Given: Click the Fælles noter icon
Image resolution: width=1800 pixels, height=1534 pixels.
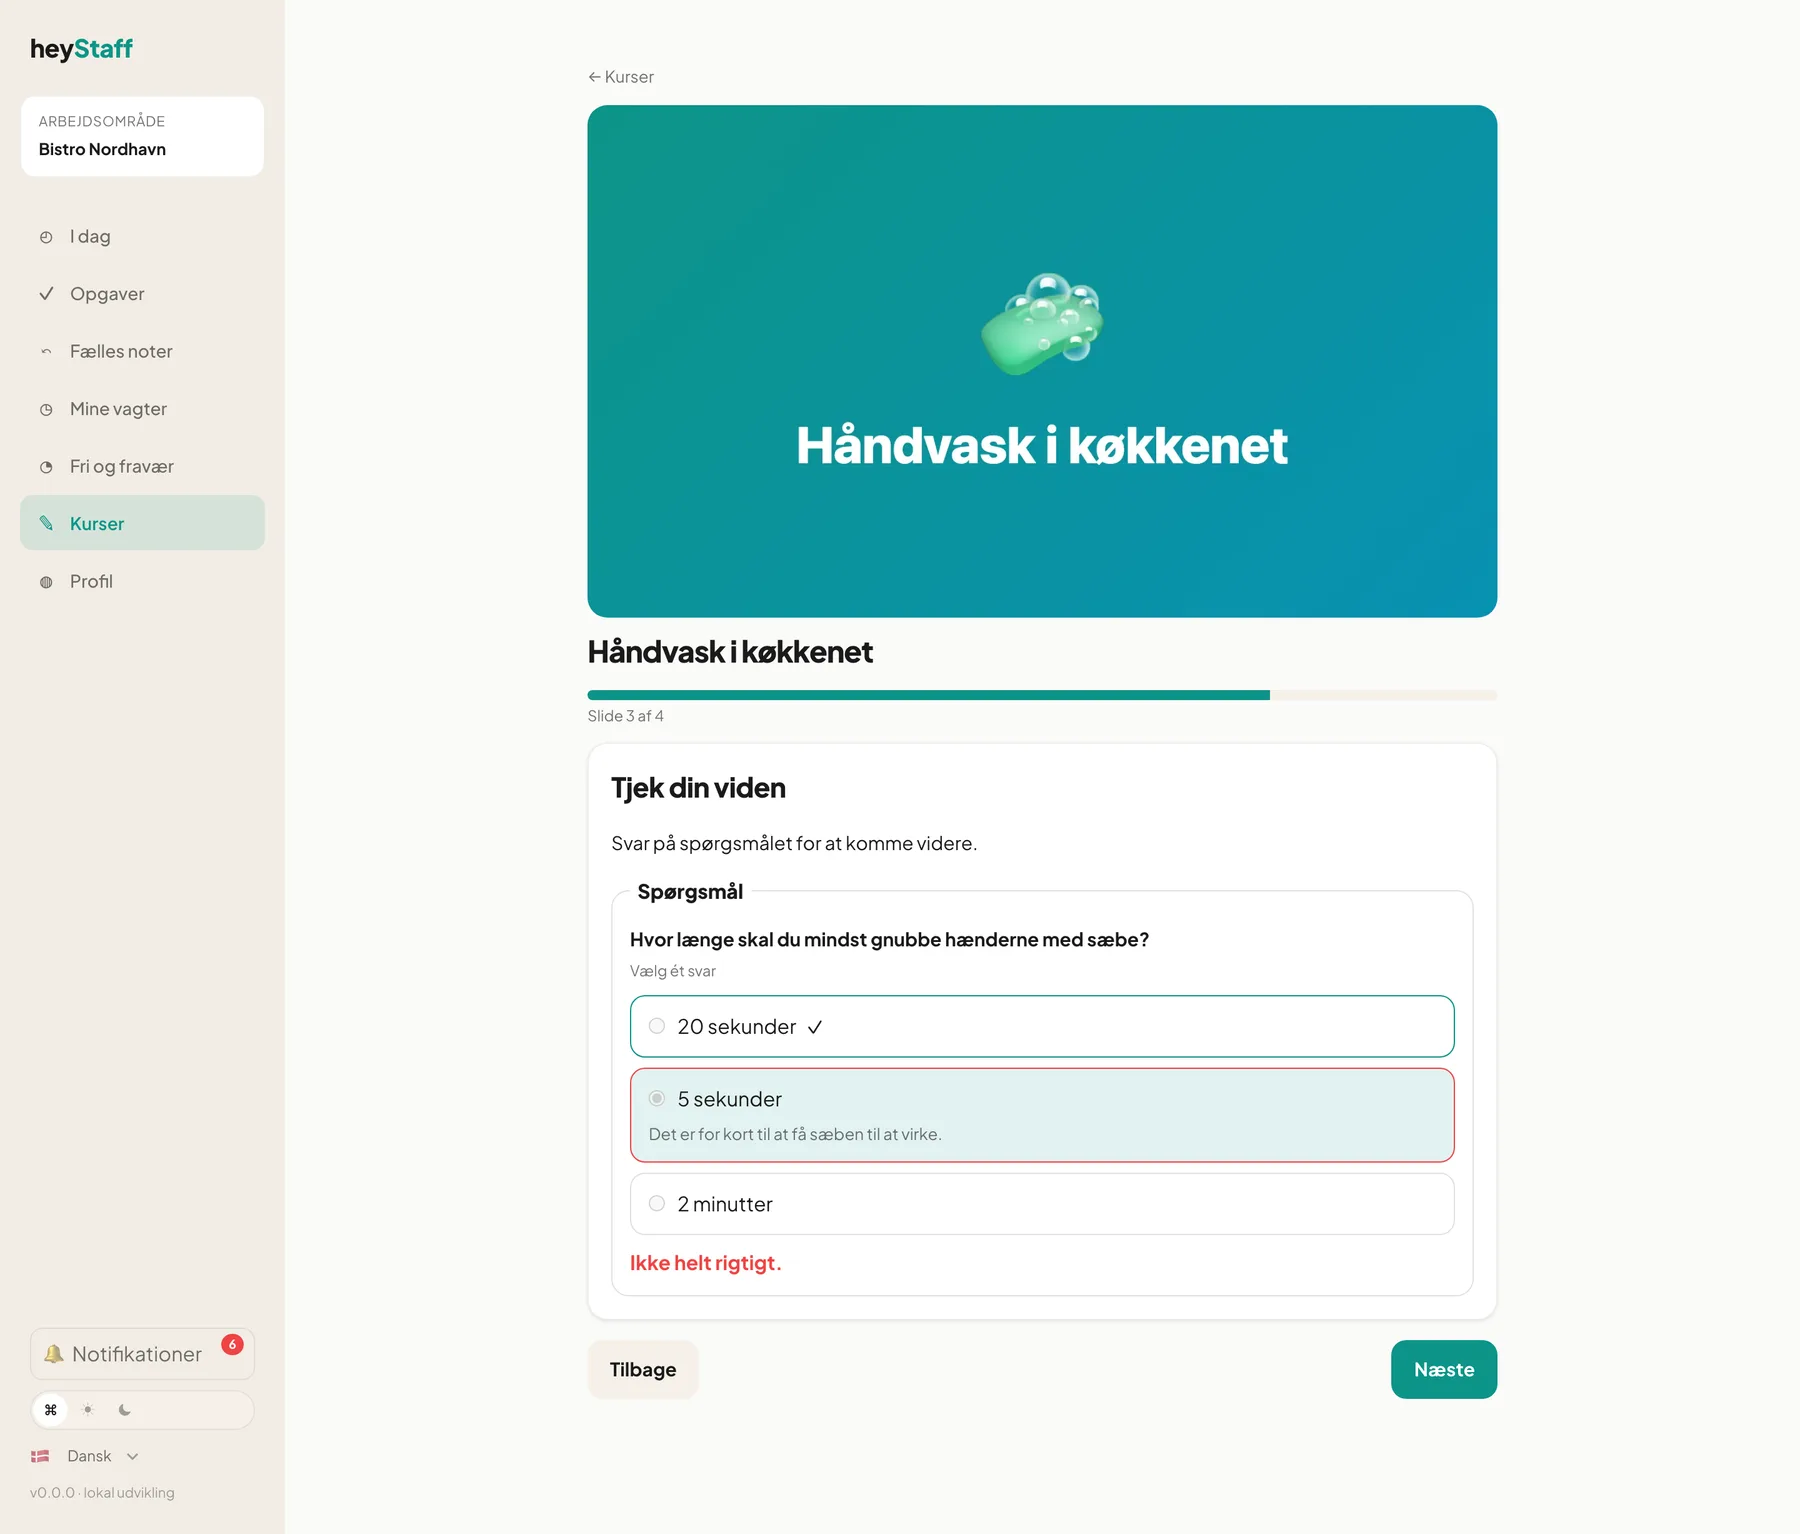Looking at the screenshot, I should pyautogui.click(x=46, y=352).
